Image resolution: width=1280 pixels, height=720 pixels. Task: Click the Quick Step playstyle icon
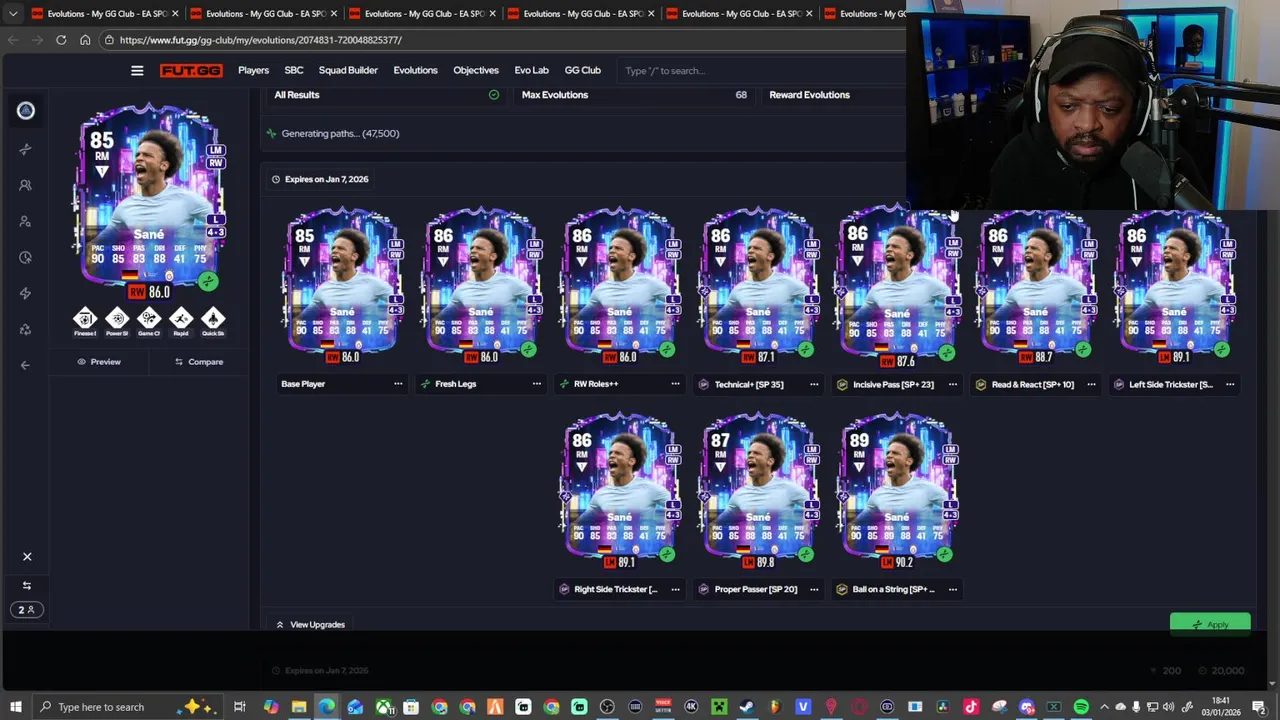pos(213,320)
